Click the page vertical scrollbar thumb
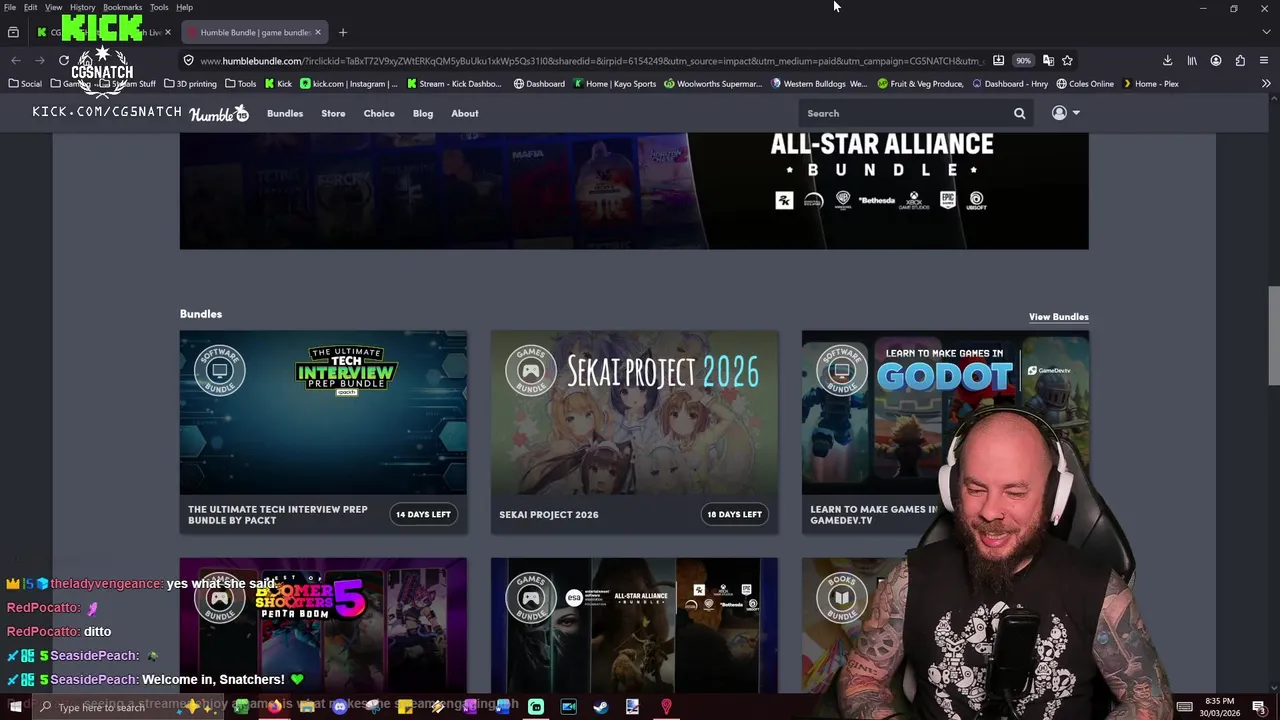Image resolution: width=1280 pixels, height=720 pixels. 1273,335
